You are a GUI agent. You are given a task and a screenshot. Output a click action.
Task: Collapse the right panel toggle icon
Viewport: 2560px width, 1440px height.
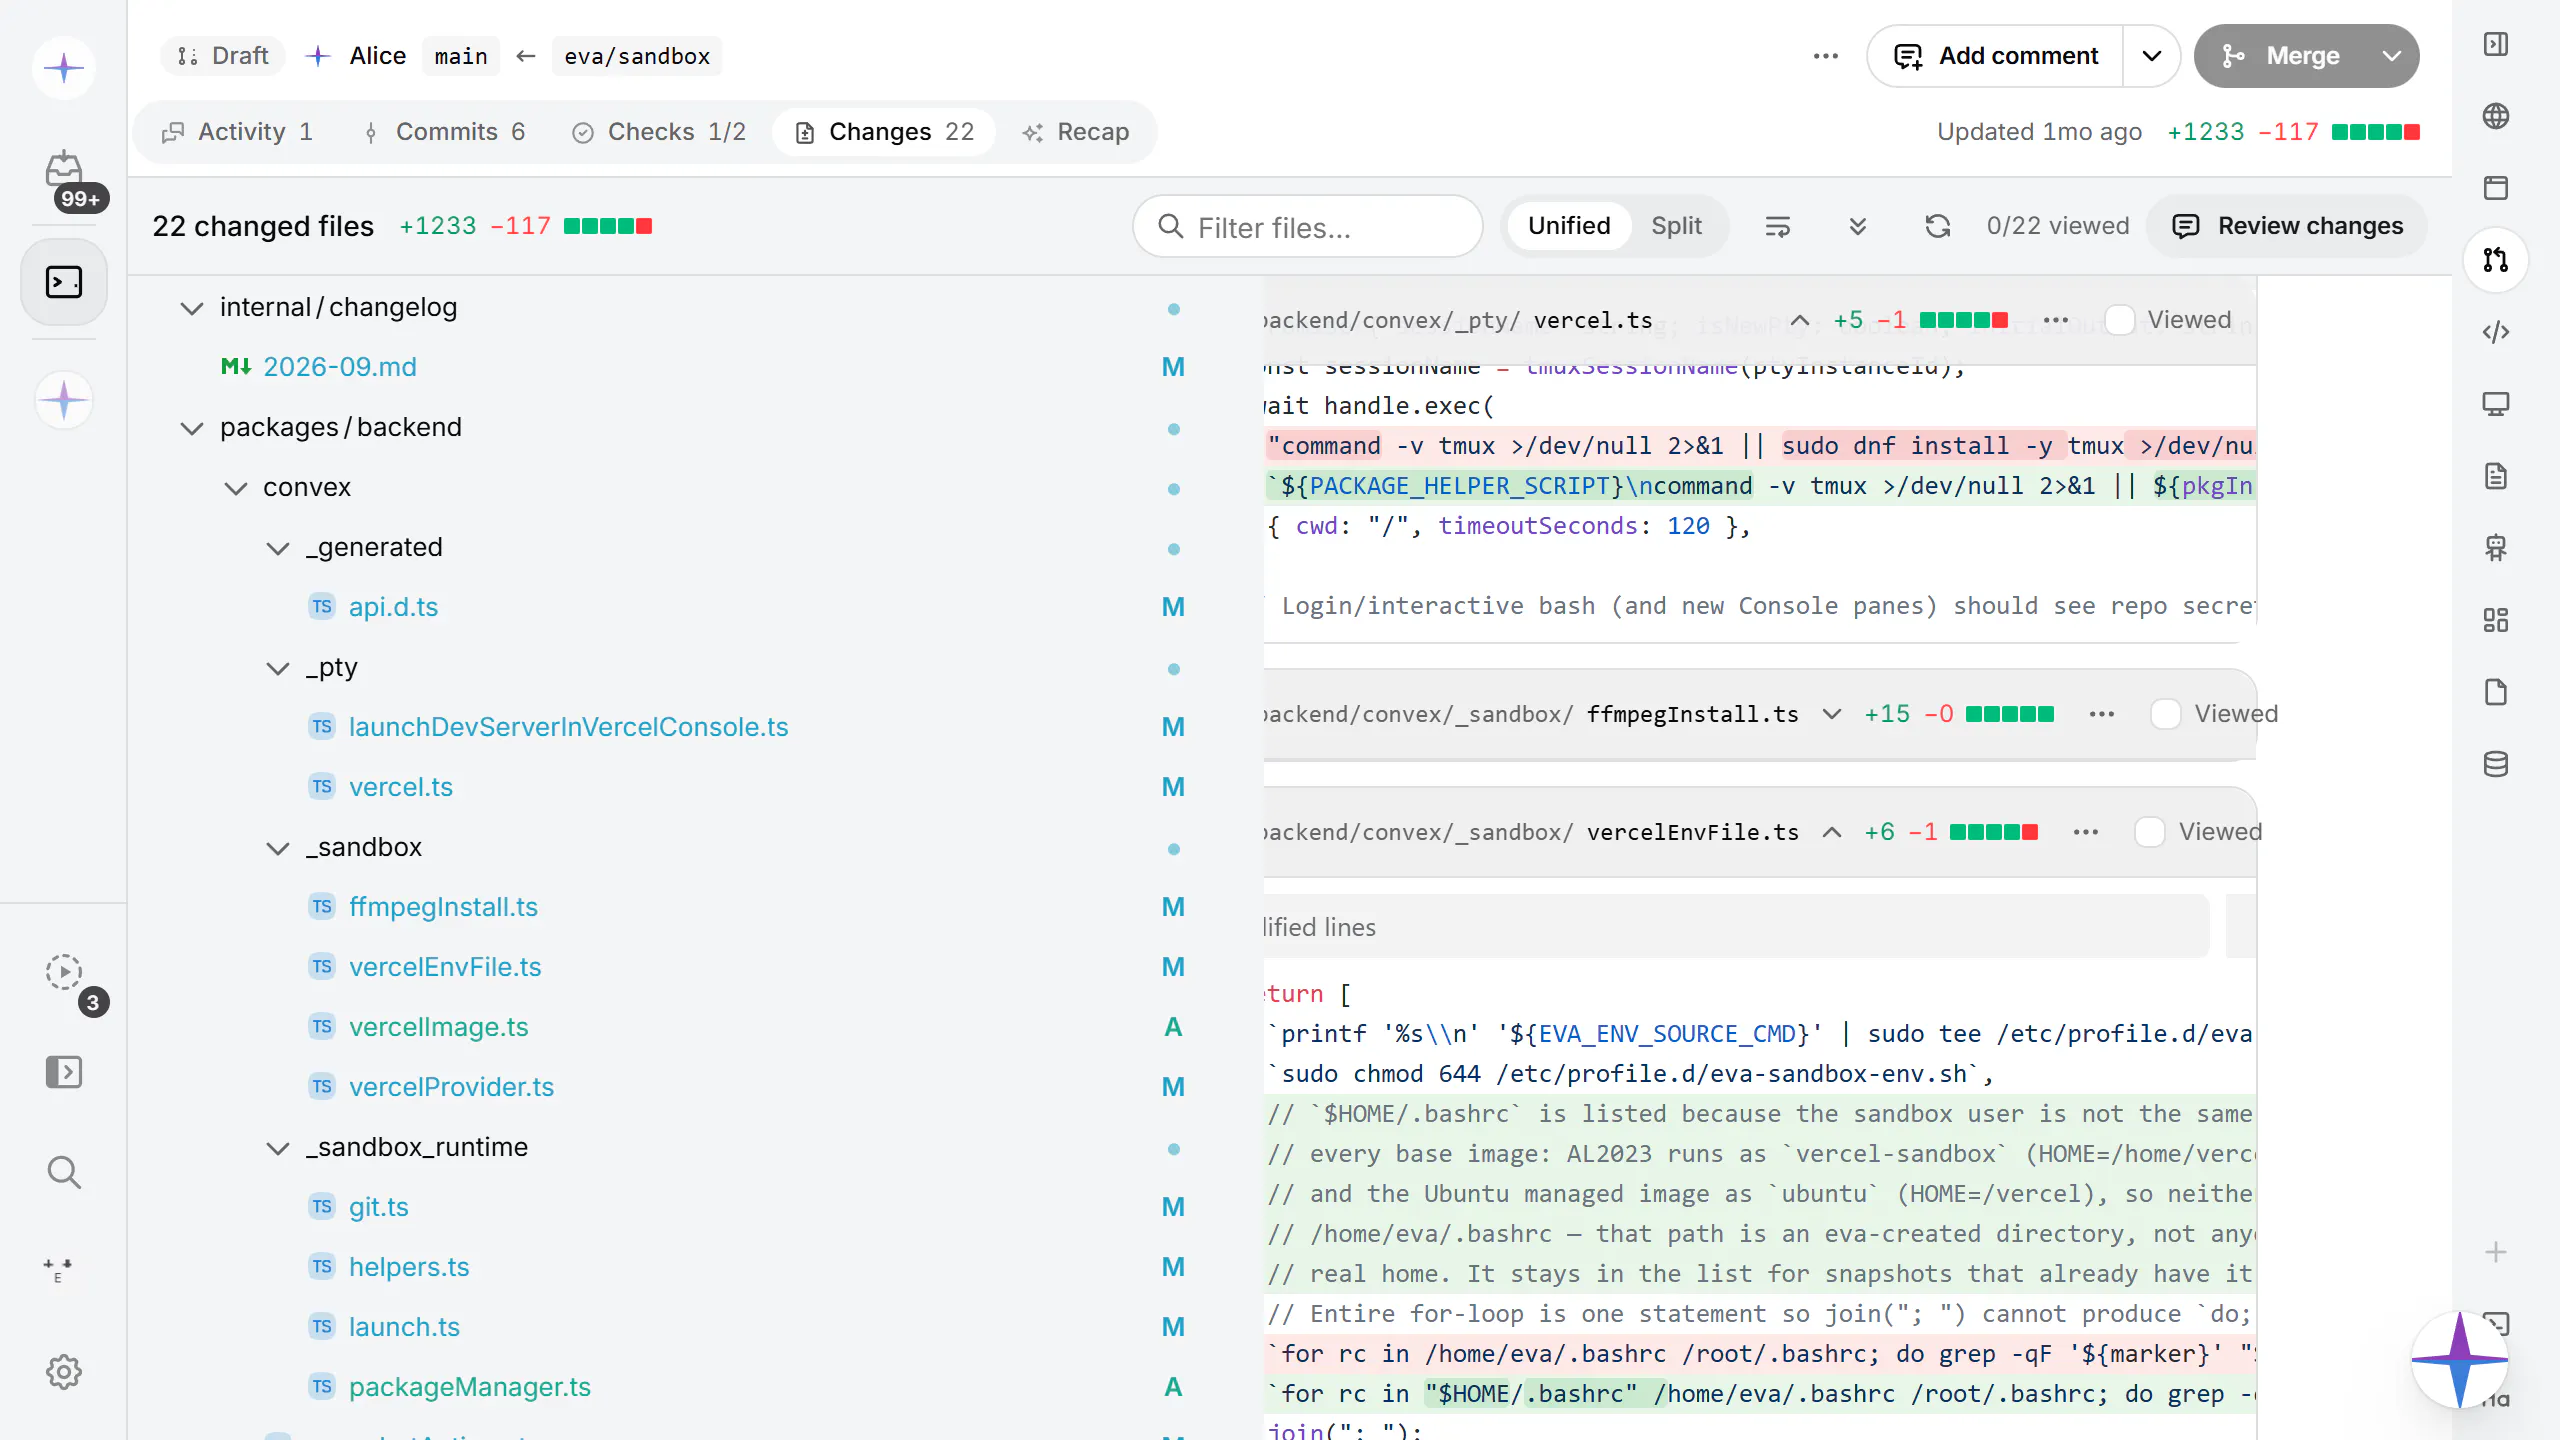[x=2496, y=44]
